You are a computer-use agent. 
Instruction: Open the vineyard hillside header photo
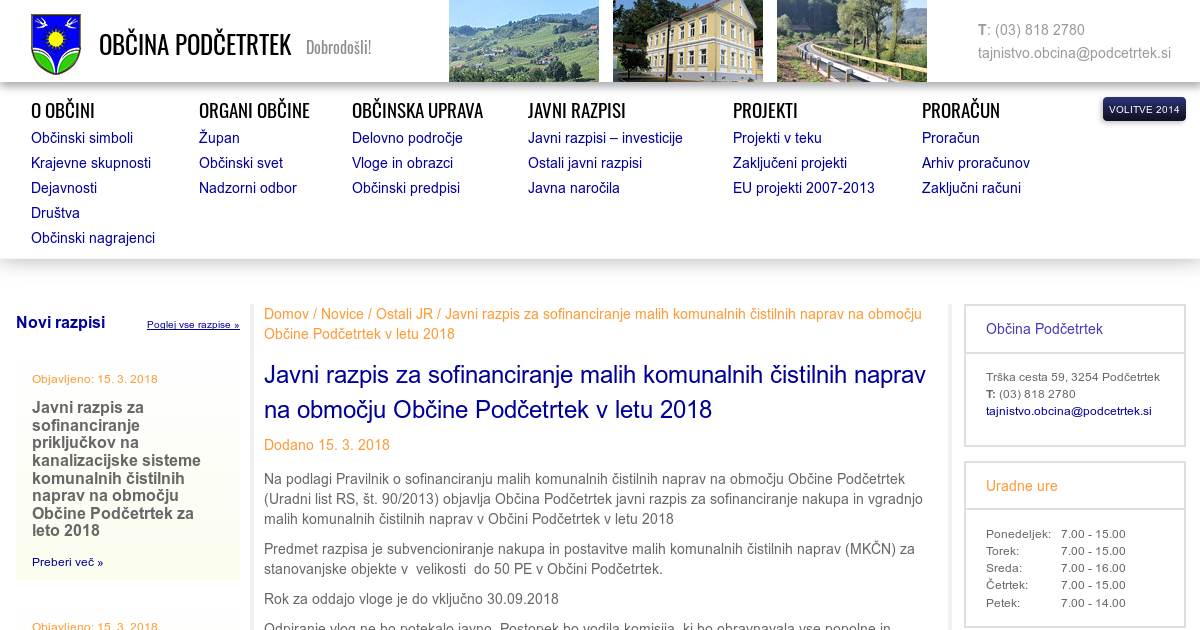click(x=523, y=41)
